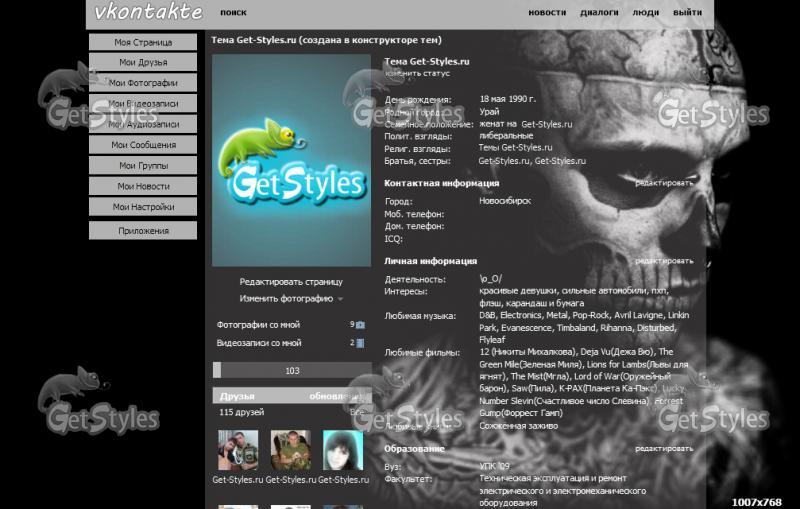Open диалоги in the top bar
800x509 pixels.
coord(599,12)
